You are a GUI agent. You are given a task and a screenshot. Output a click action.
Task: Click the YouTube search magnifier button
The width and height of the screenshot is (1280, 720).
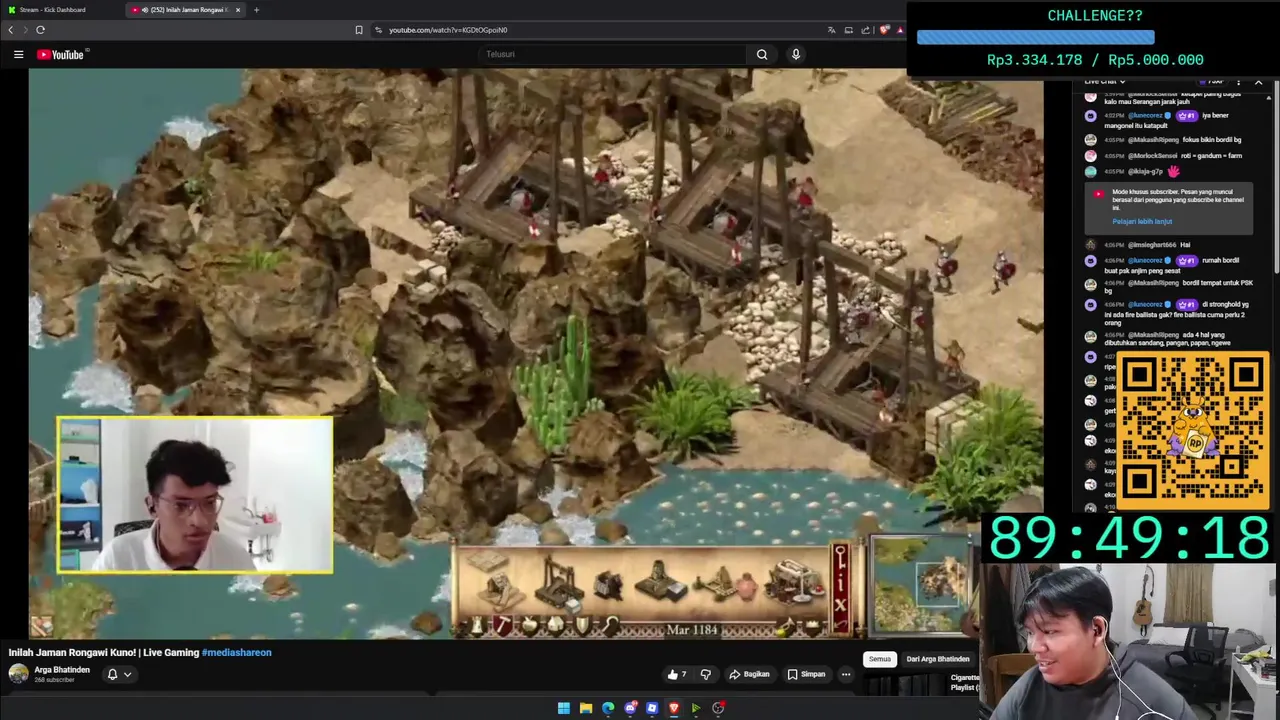762,54
